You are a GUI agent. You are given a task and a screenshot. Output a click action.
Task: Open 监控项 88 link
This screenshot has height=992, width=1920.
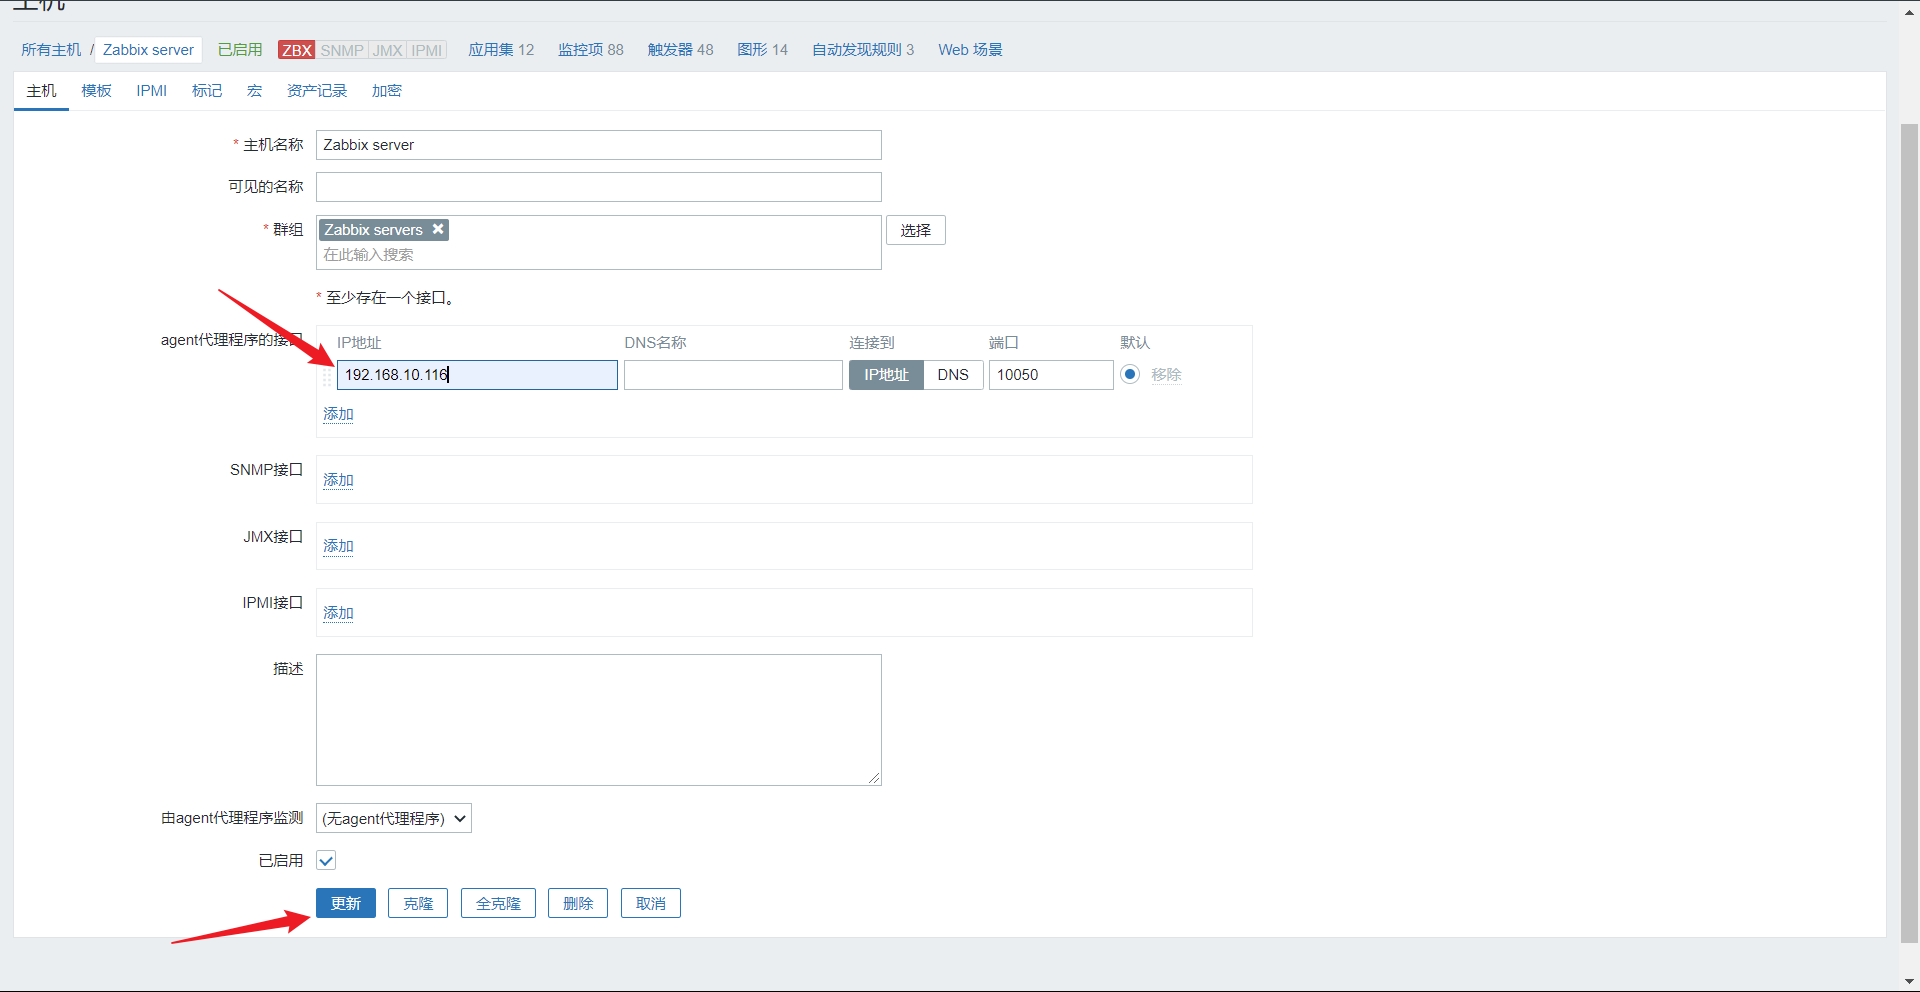click(x=591, y=50)
